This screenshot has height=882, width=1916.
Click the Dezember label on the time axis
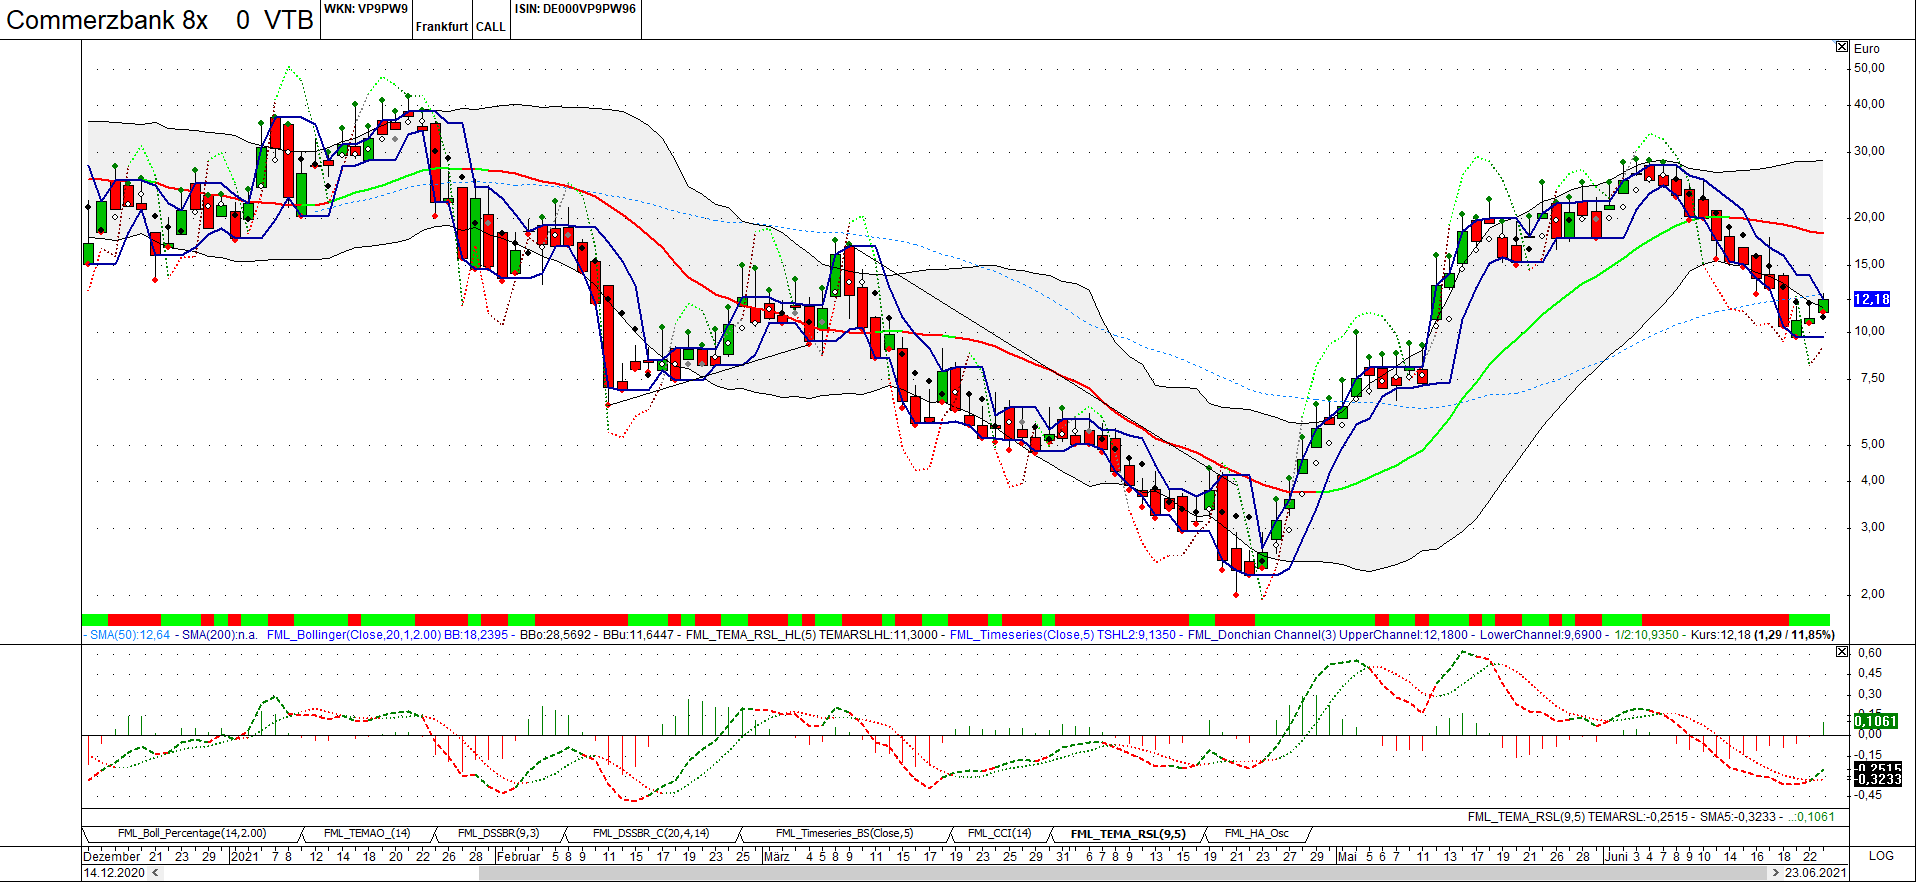coord(112,856)
